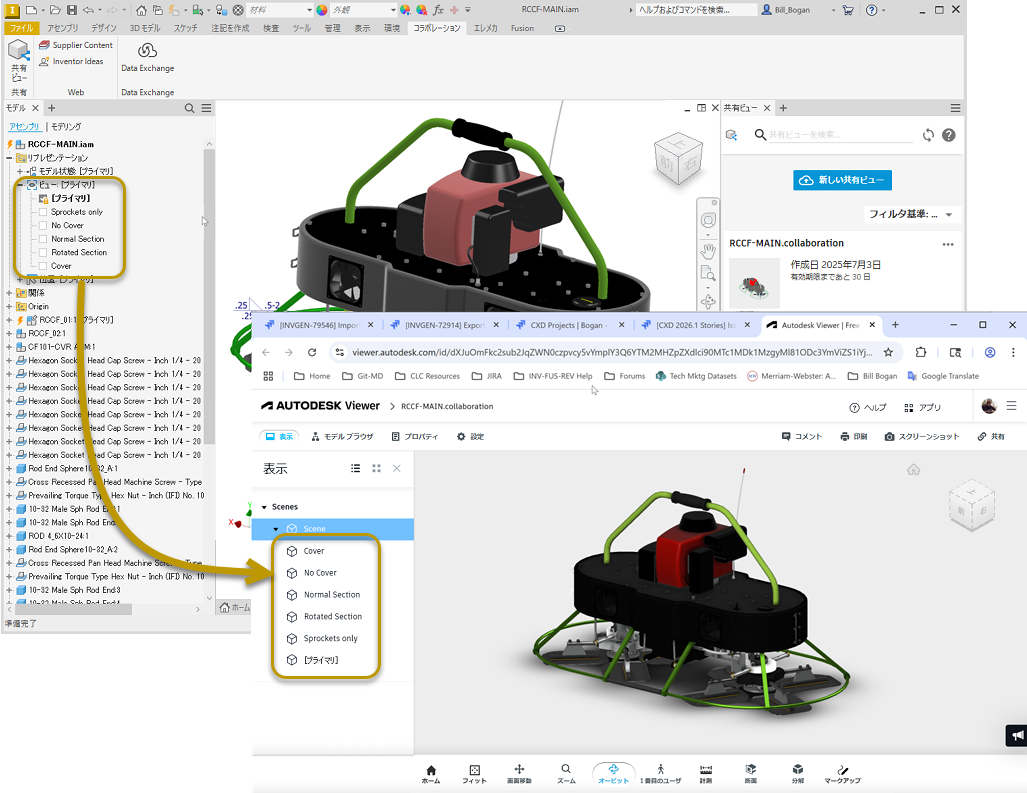This screenshot has height=793, width=1027.
Task: Click the Inventor home icon in quick access toolbar
Action: click(x=141, y=10)
